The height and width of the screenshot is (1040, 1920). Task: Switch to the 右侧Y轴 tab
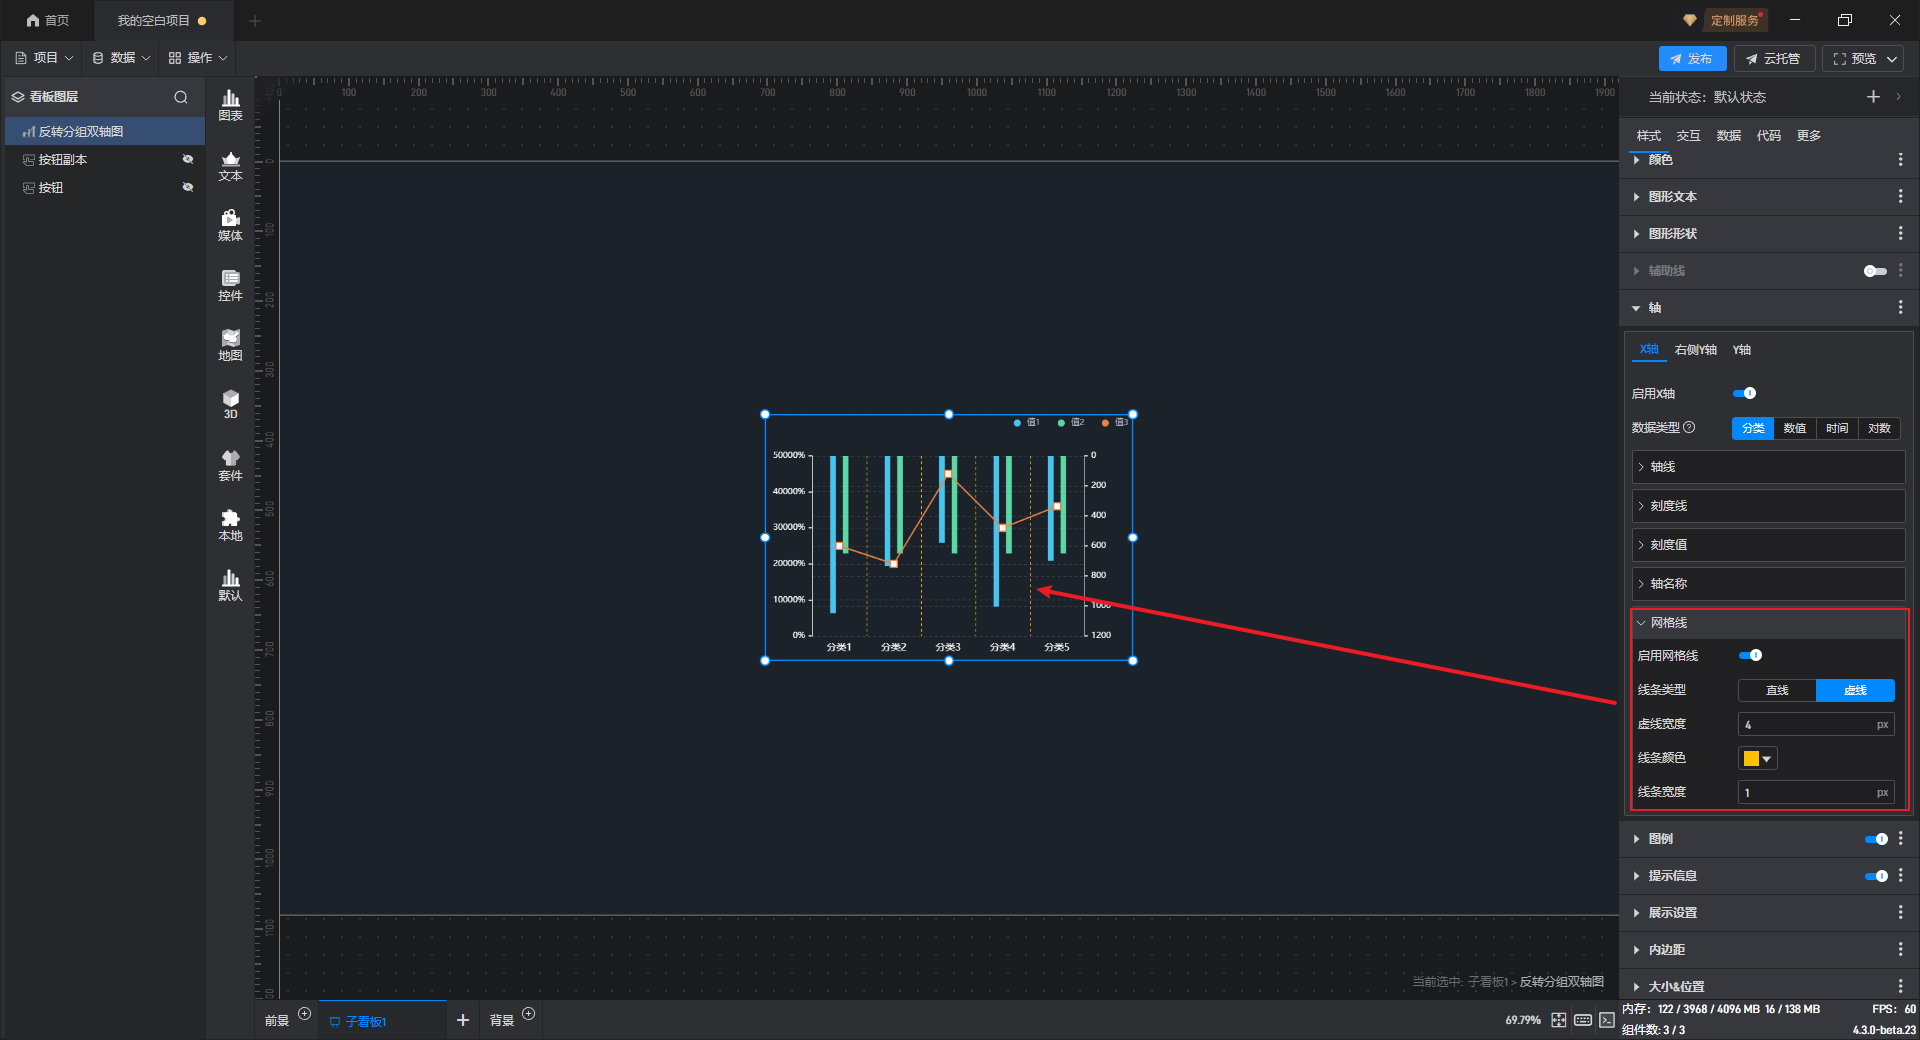(1695, 350)
